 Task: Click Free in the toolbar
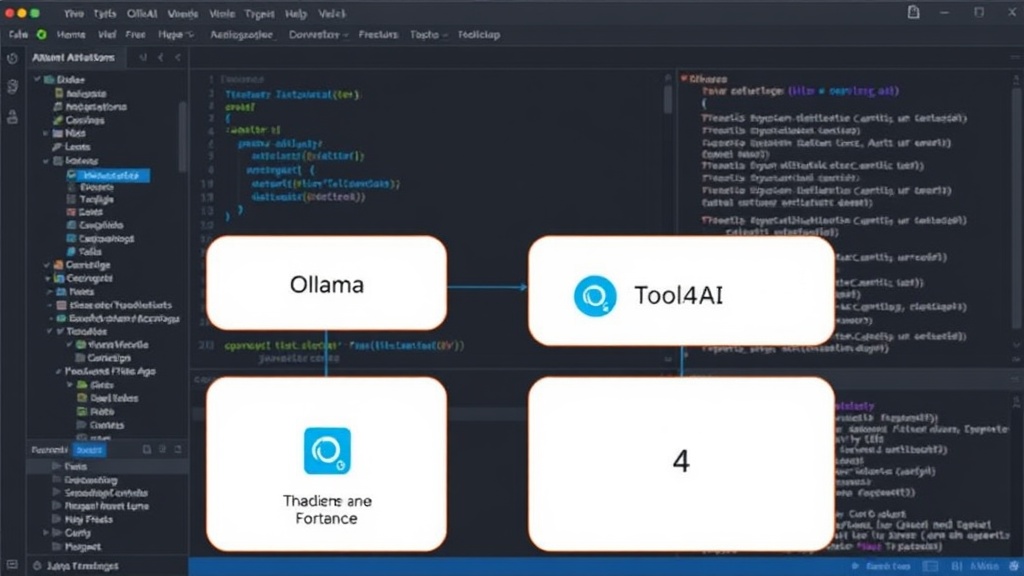(135, 35)
